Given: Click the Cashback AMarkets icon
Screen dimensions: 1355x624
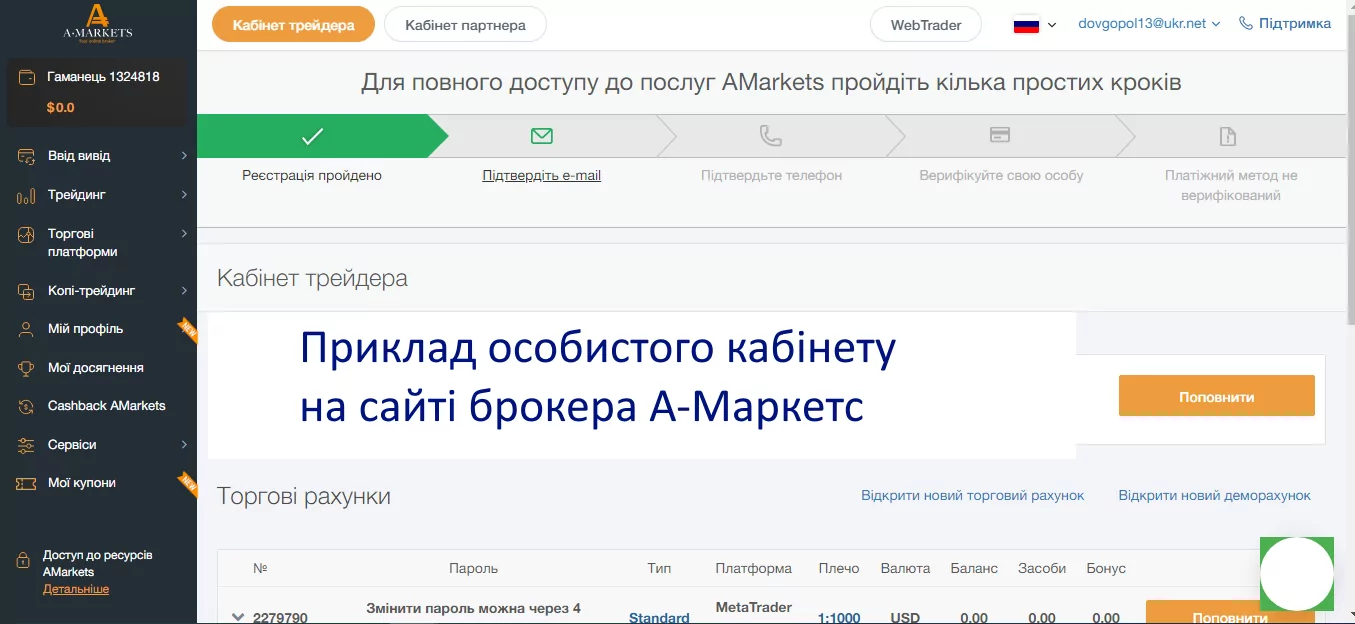Looking at the screenshot, I should click(27, 406).
